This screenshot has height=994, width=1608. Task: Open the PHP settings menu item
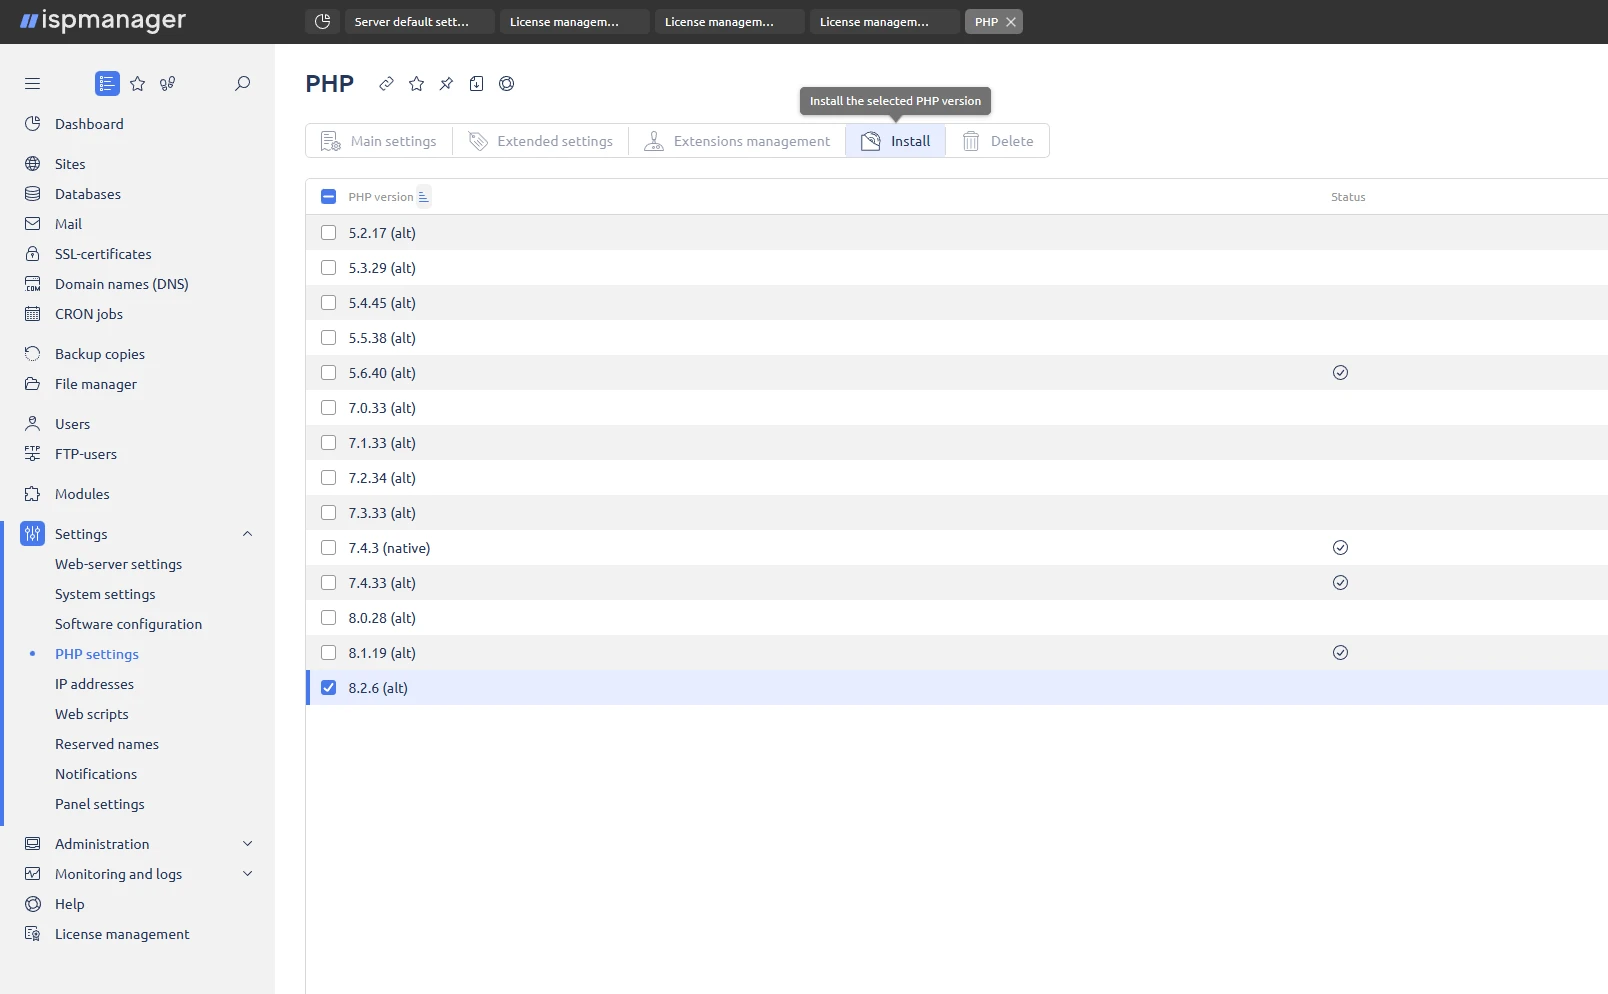[96, 653]
